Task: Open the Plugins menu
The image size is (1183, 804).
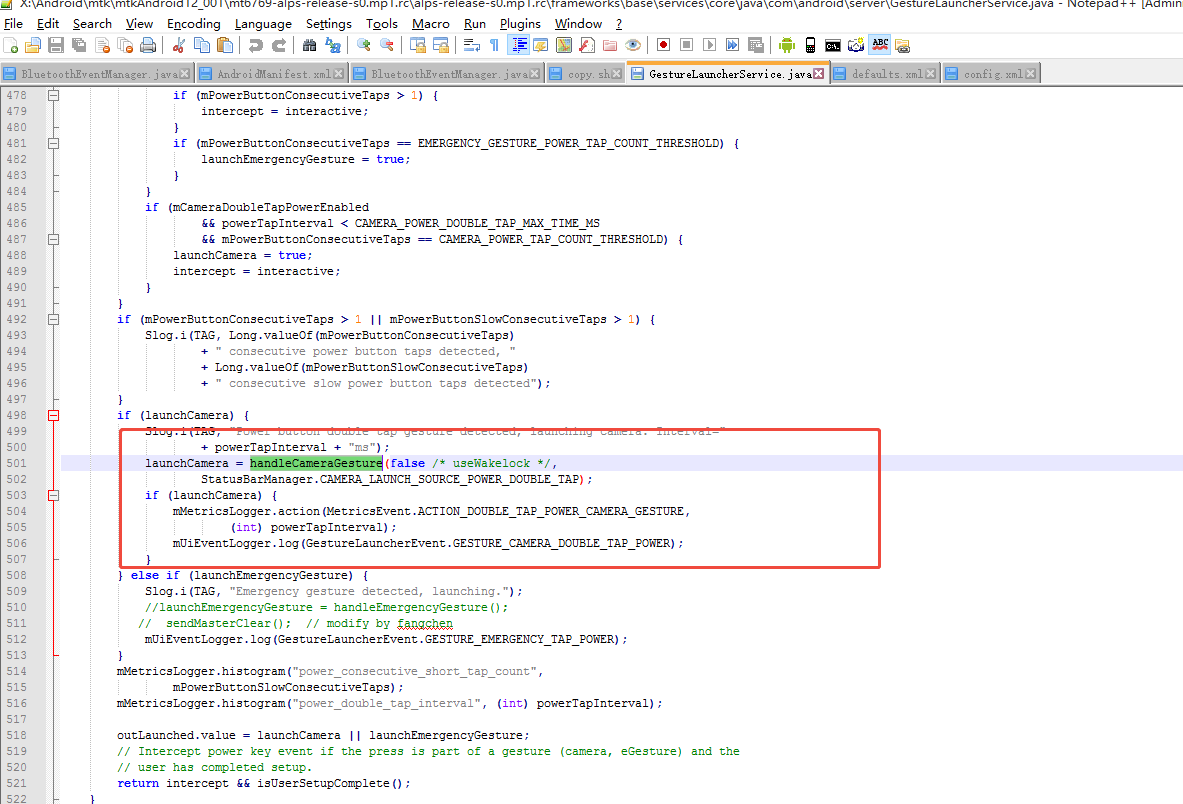Action: [520, 24]
